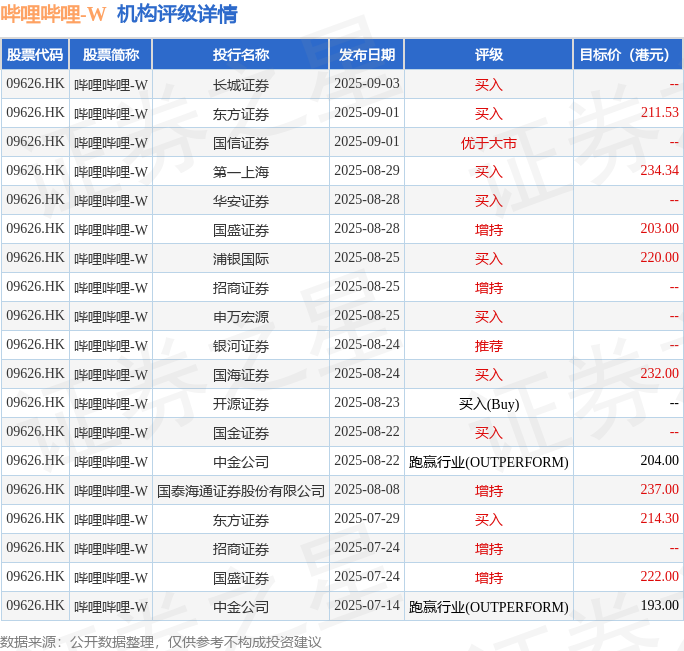Click the 优于大市 rating
684x651 pixels.
point(489,143)
